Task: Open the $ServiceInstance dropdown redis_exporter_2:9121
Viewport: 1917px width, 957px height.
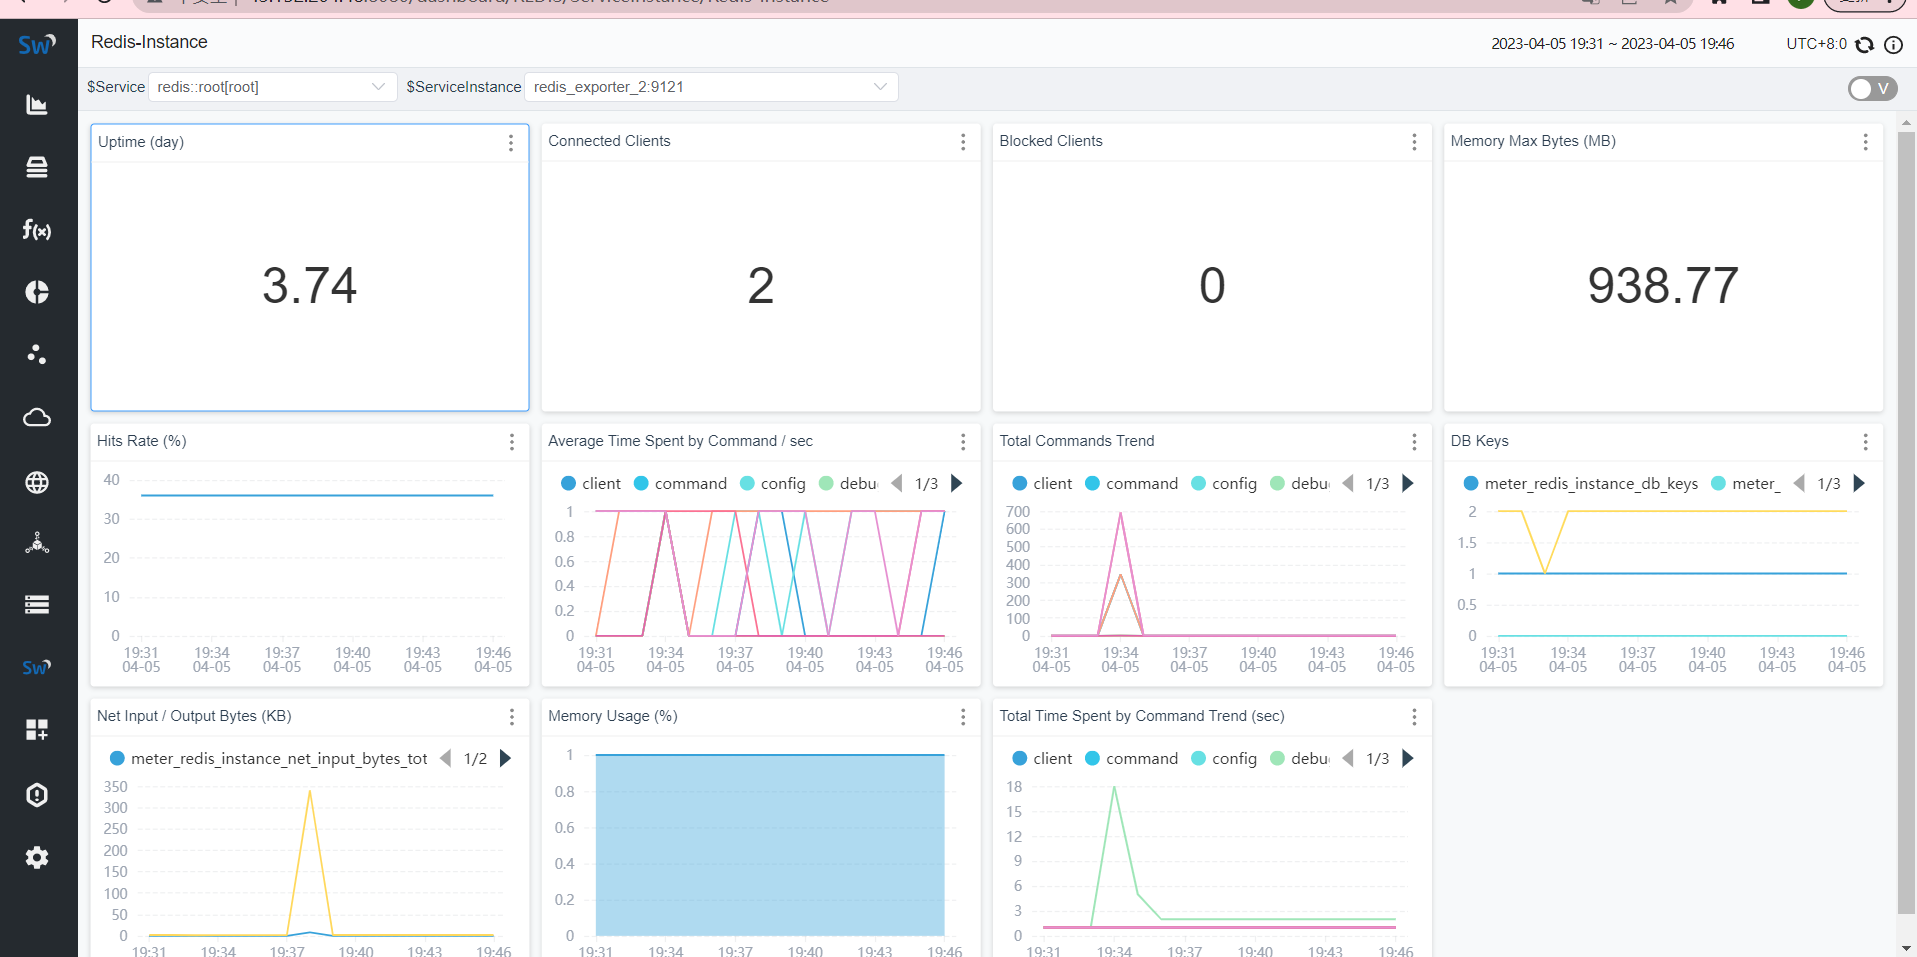Action: 711,87
